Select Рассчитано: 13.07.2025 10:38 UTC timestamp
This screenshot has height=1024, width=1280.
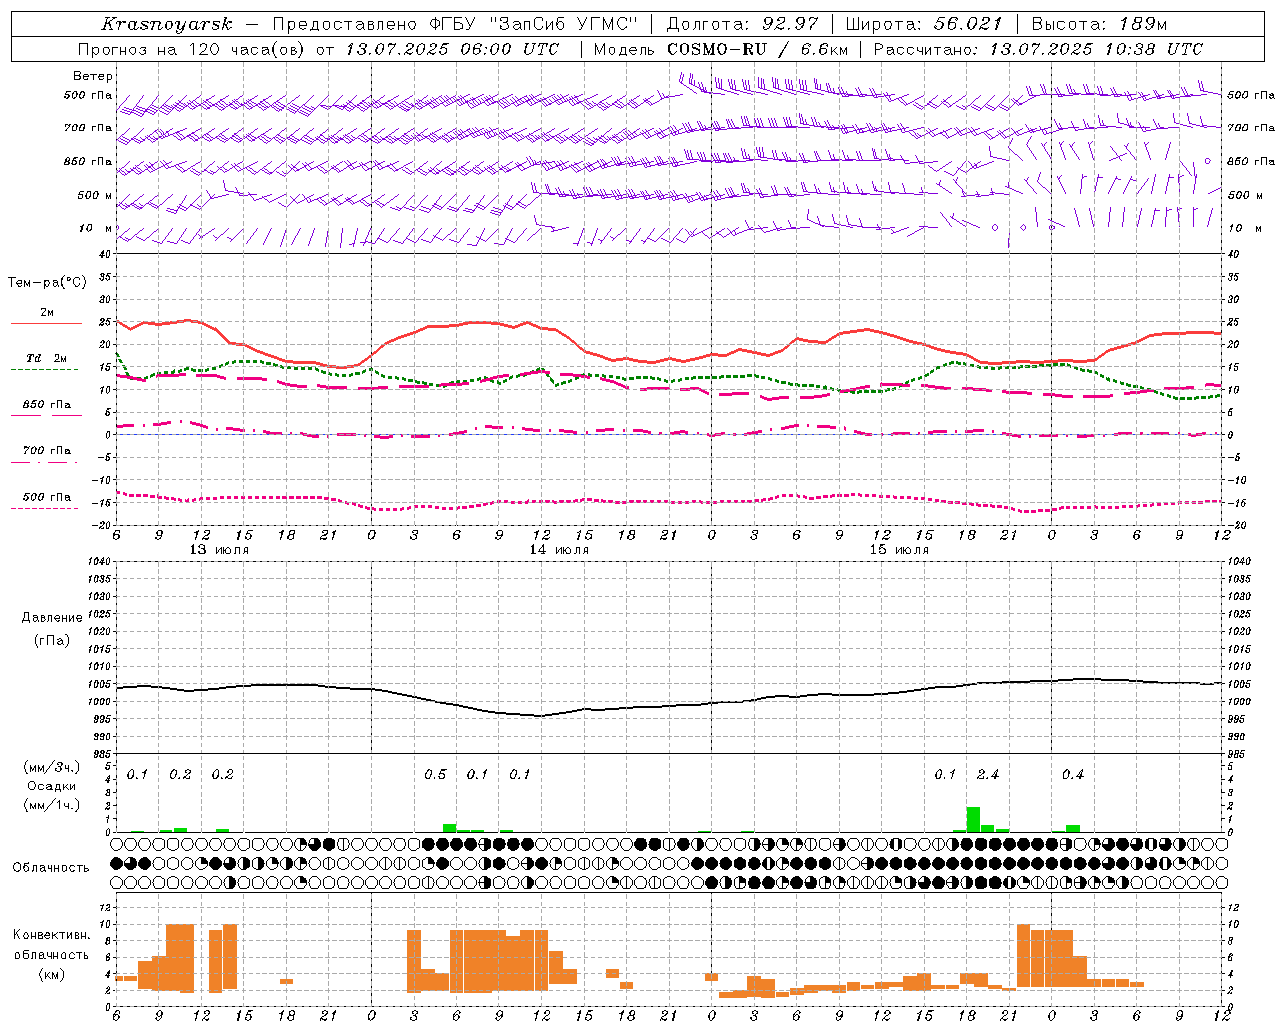tap(1038, 49)
